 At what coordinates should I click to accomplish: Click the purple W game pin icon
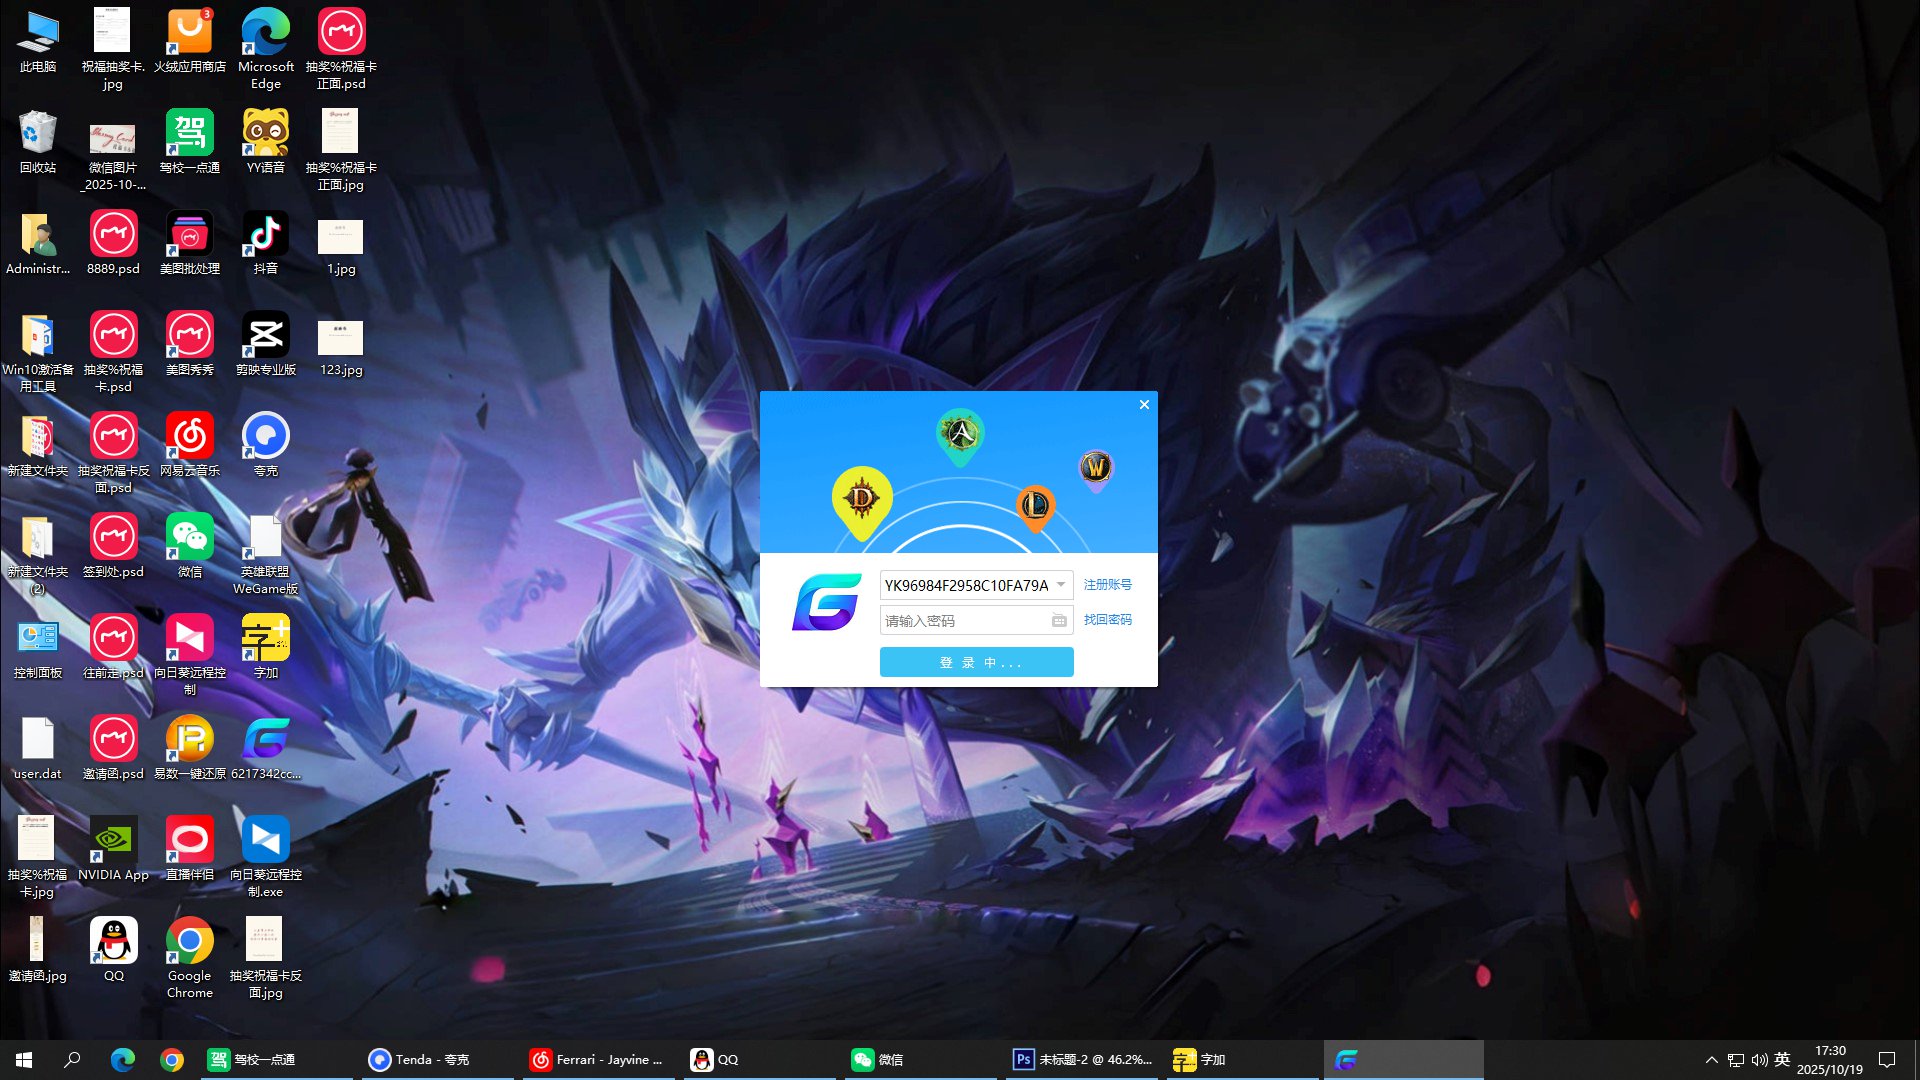pyautogui.click(x=1096, y=467)
